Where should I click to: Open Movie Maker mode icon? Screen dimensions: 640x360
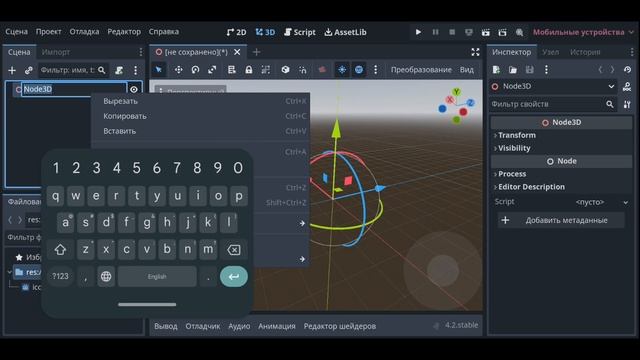pyautogui.click(x=519, y=32)
